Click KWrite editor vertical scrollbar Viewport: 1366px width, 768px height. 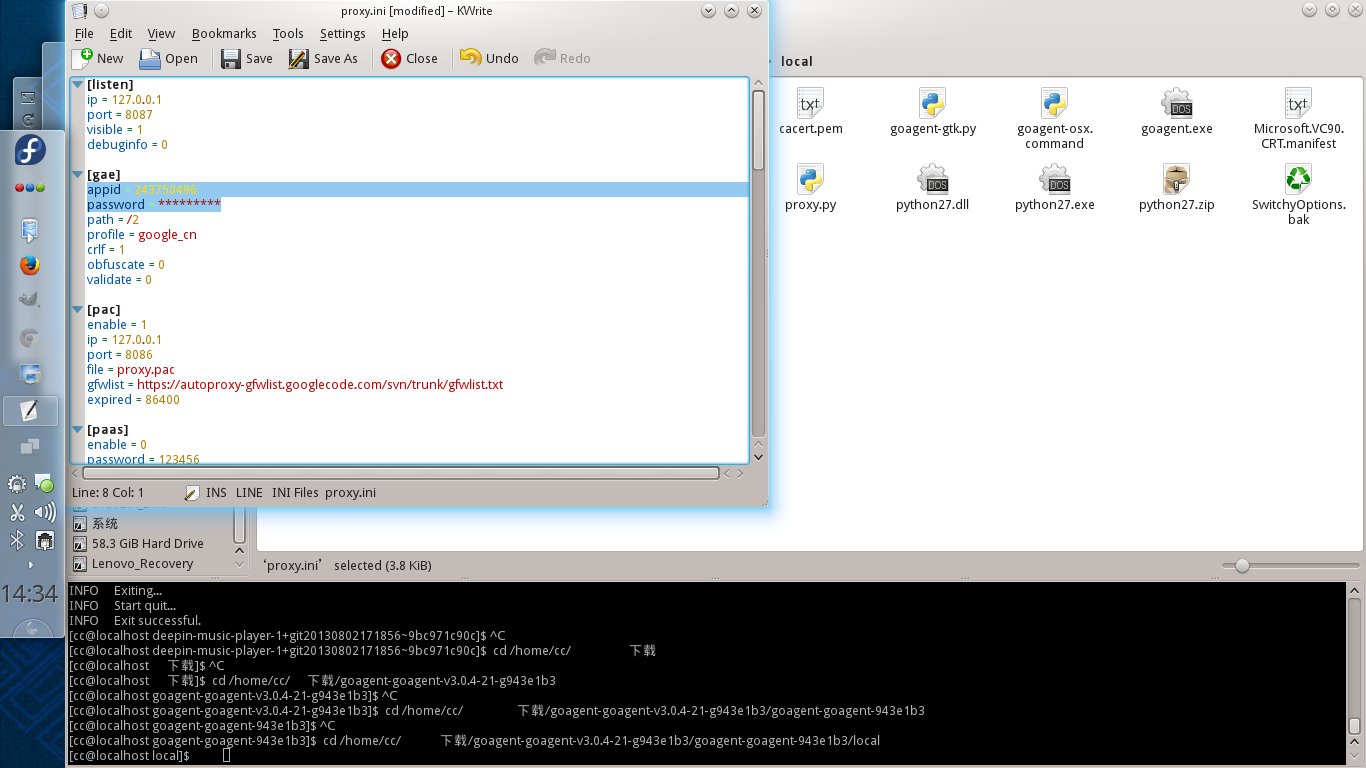(758, 130)
